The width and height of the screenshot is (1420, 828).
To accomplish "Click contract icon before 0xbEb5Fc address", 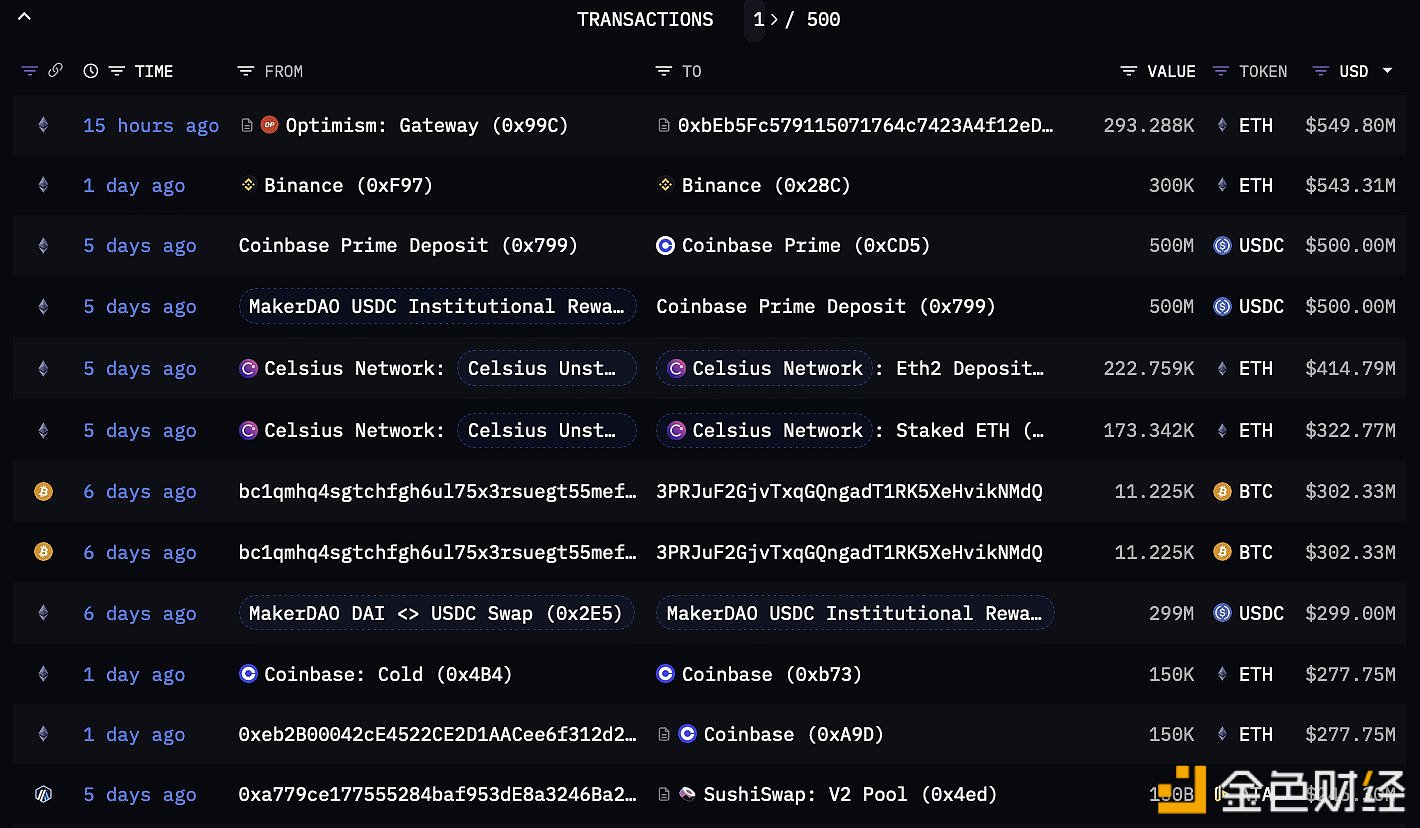I will (x=664, y=125).
